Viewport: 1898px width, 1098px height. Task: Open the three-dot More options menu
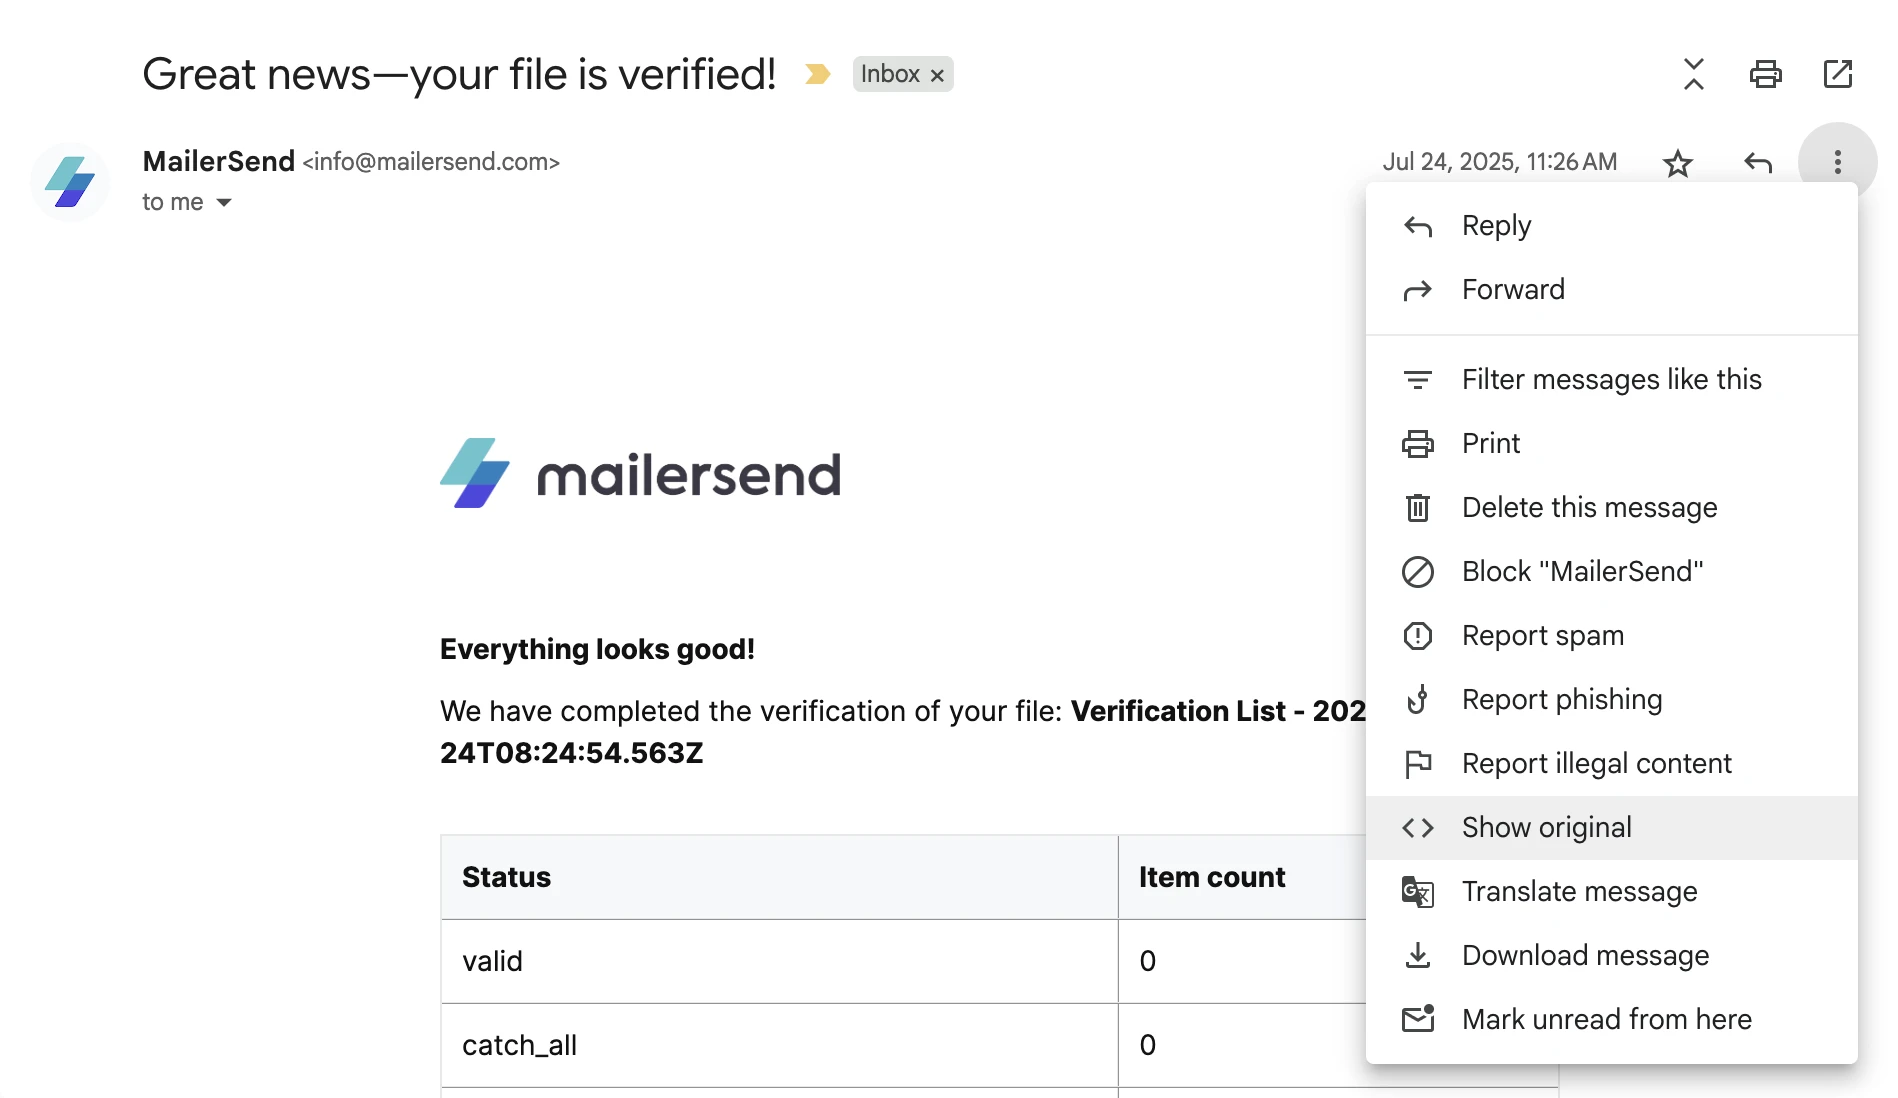tap(1837, 162)
